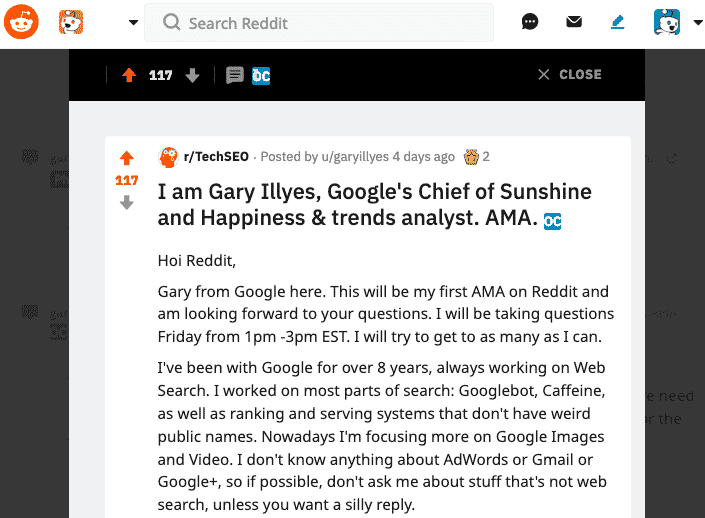This screenshot has height=518, width=705.
Task: Create a post with the pencil icon
Action: [x=618, y=22]
